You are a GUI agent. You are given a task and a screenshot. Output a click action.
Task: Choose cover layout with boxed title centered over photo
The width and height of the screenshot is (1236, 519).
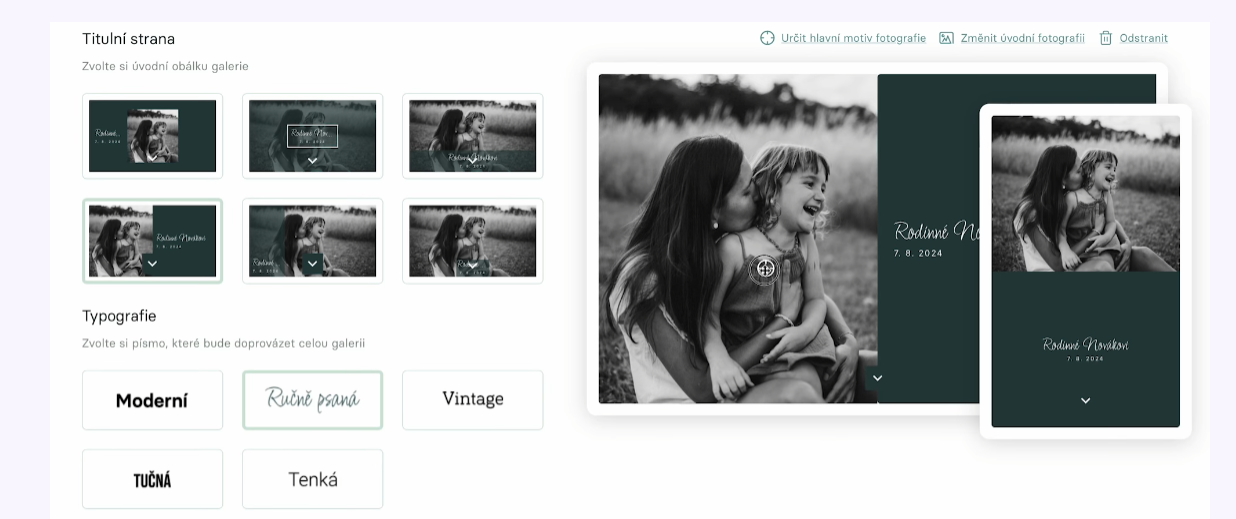(x=312, y=136)
